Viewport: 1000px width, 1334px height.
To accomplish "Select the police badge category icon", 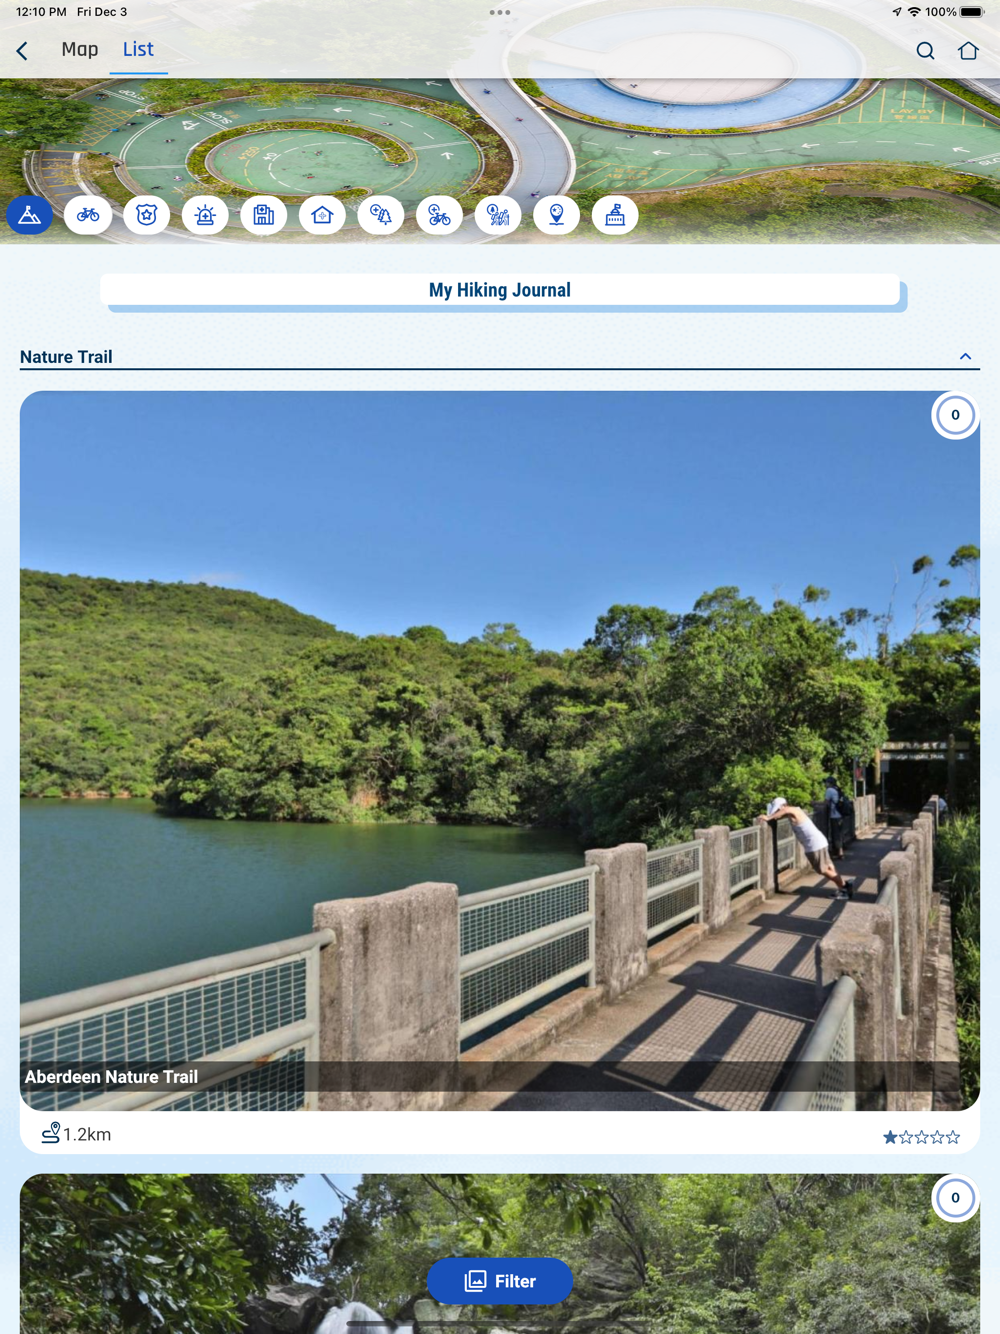I will click(x=147, y=215).
